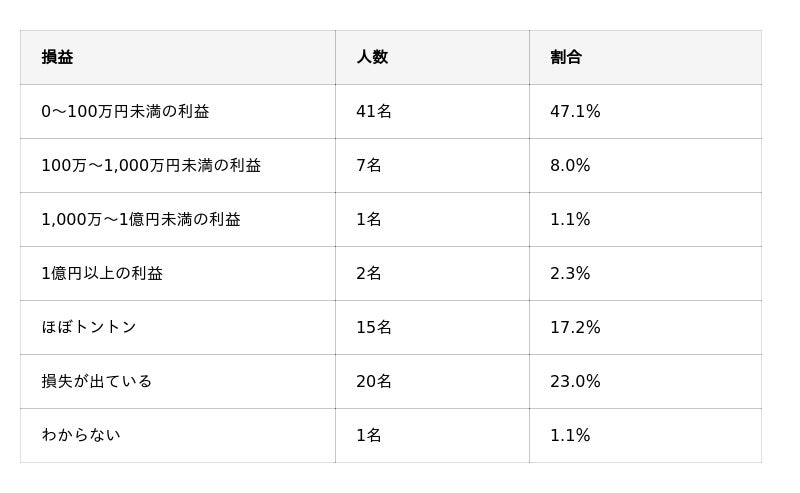Click the 23.0% cell
The height and width of the screenshot is (493, 800).
[575, 382]
